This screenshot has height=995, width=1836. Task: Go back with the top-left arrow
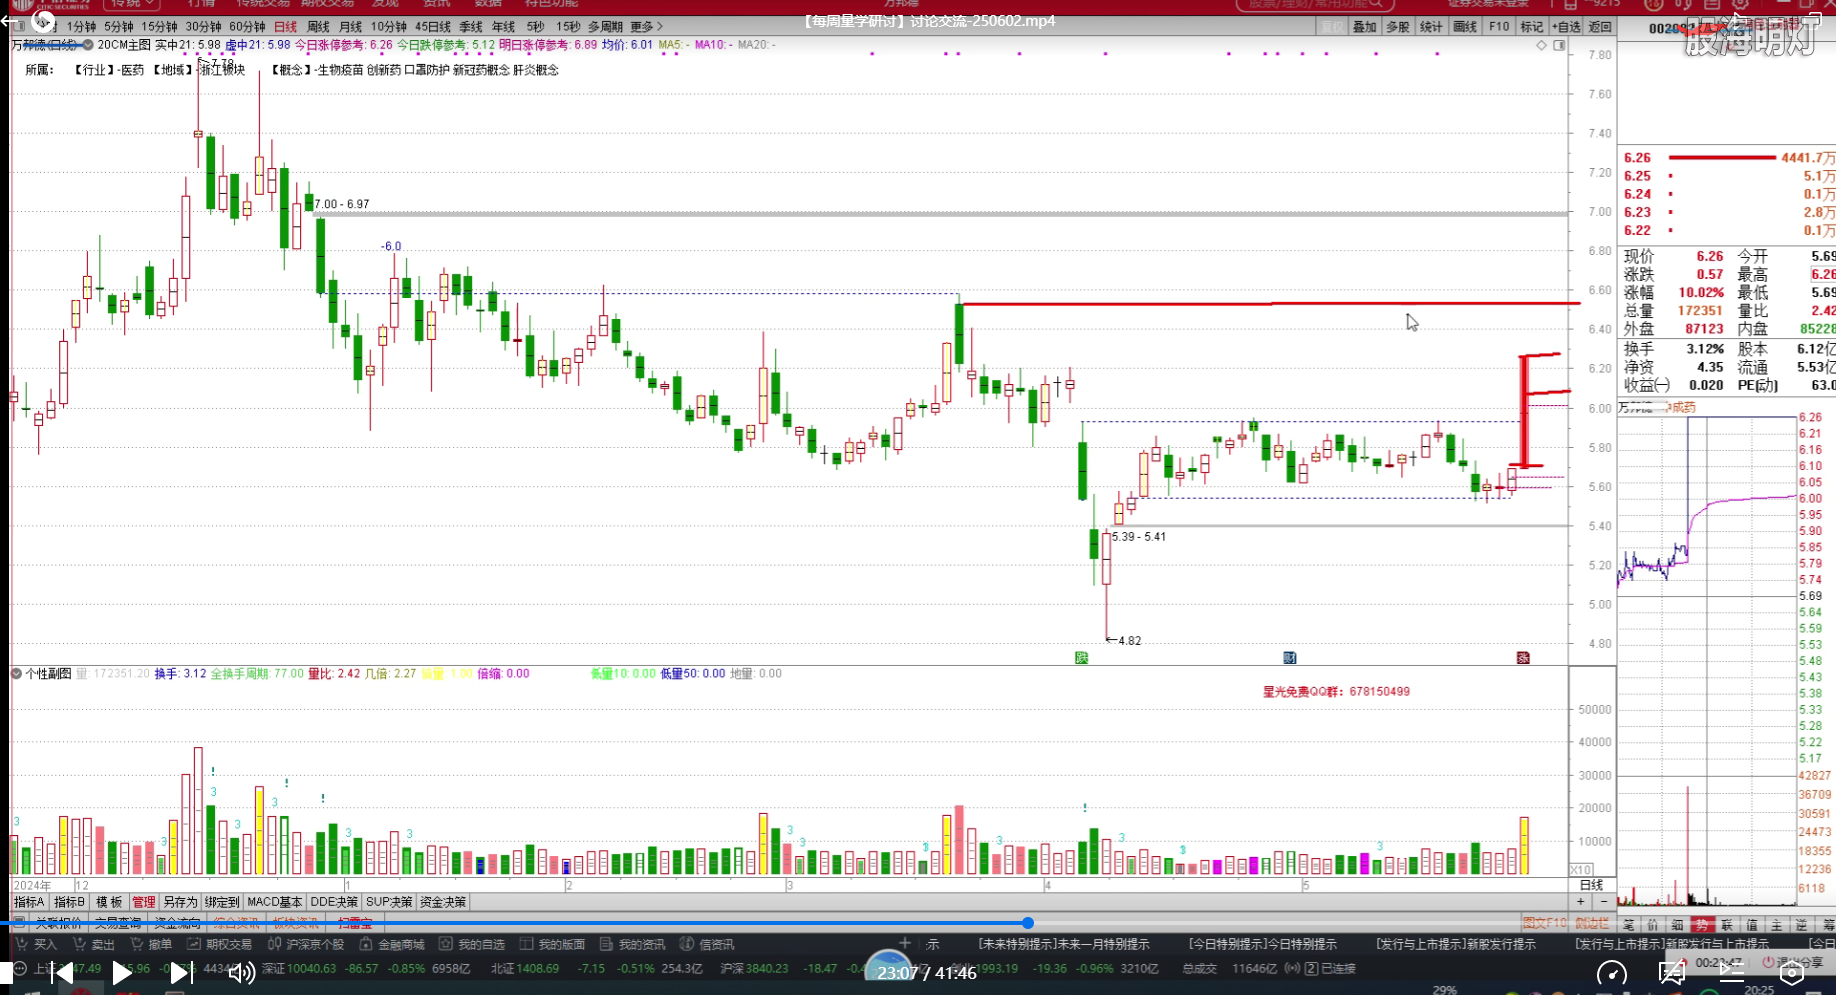coord(8,20)
